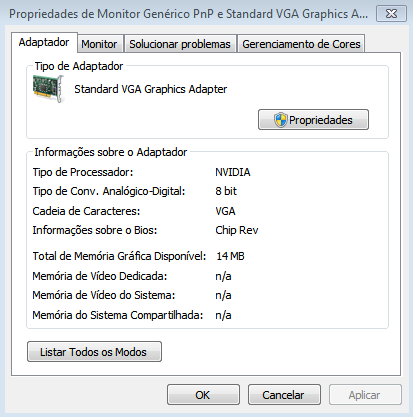Click the Standard VGA Graphics Adapter name

click(150, 89)
